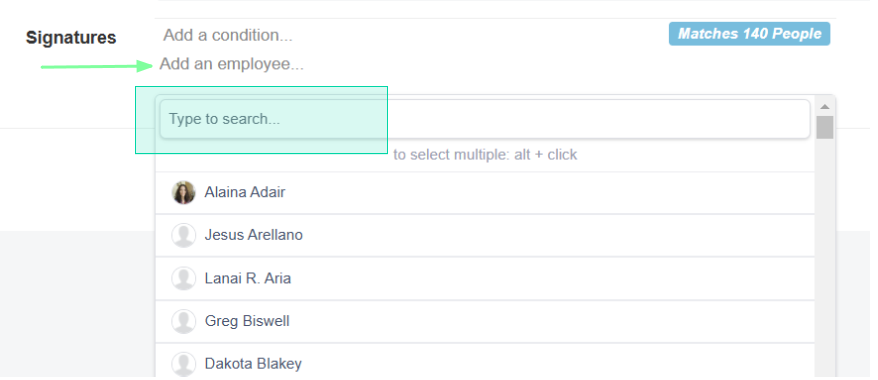This screenshot has height=380, width=878.
Task: Click the Signatures section label
Action: click(x=71, y=37)
